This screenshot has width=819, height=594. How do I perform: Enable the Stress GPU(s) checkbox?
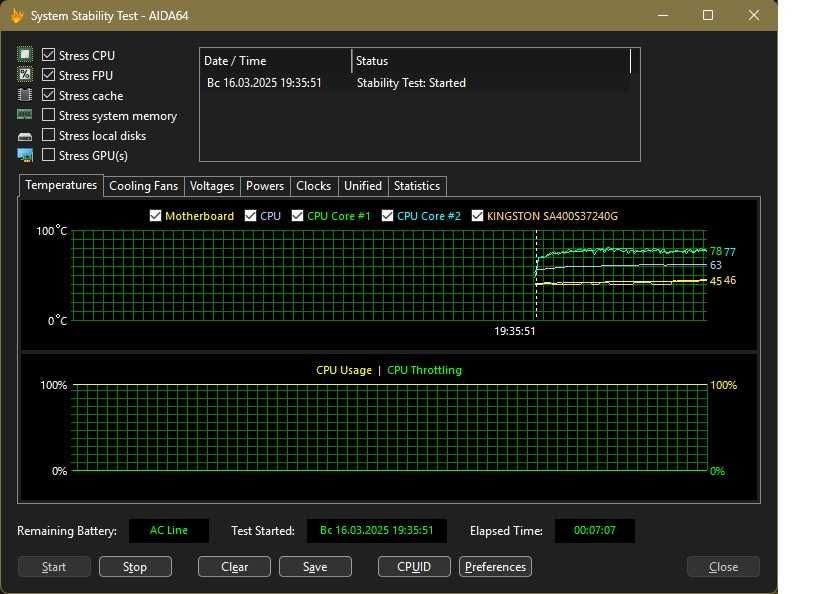pos(49,155)
